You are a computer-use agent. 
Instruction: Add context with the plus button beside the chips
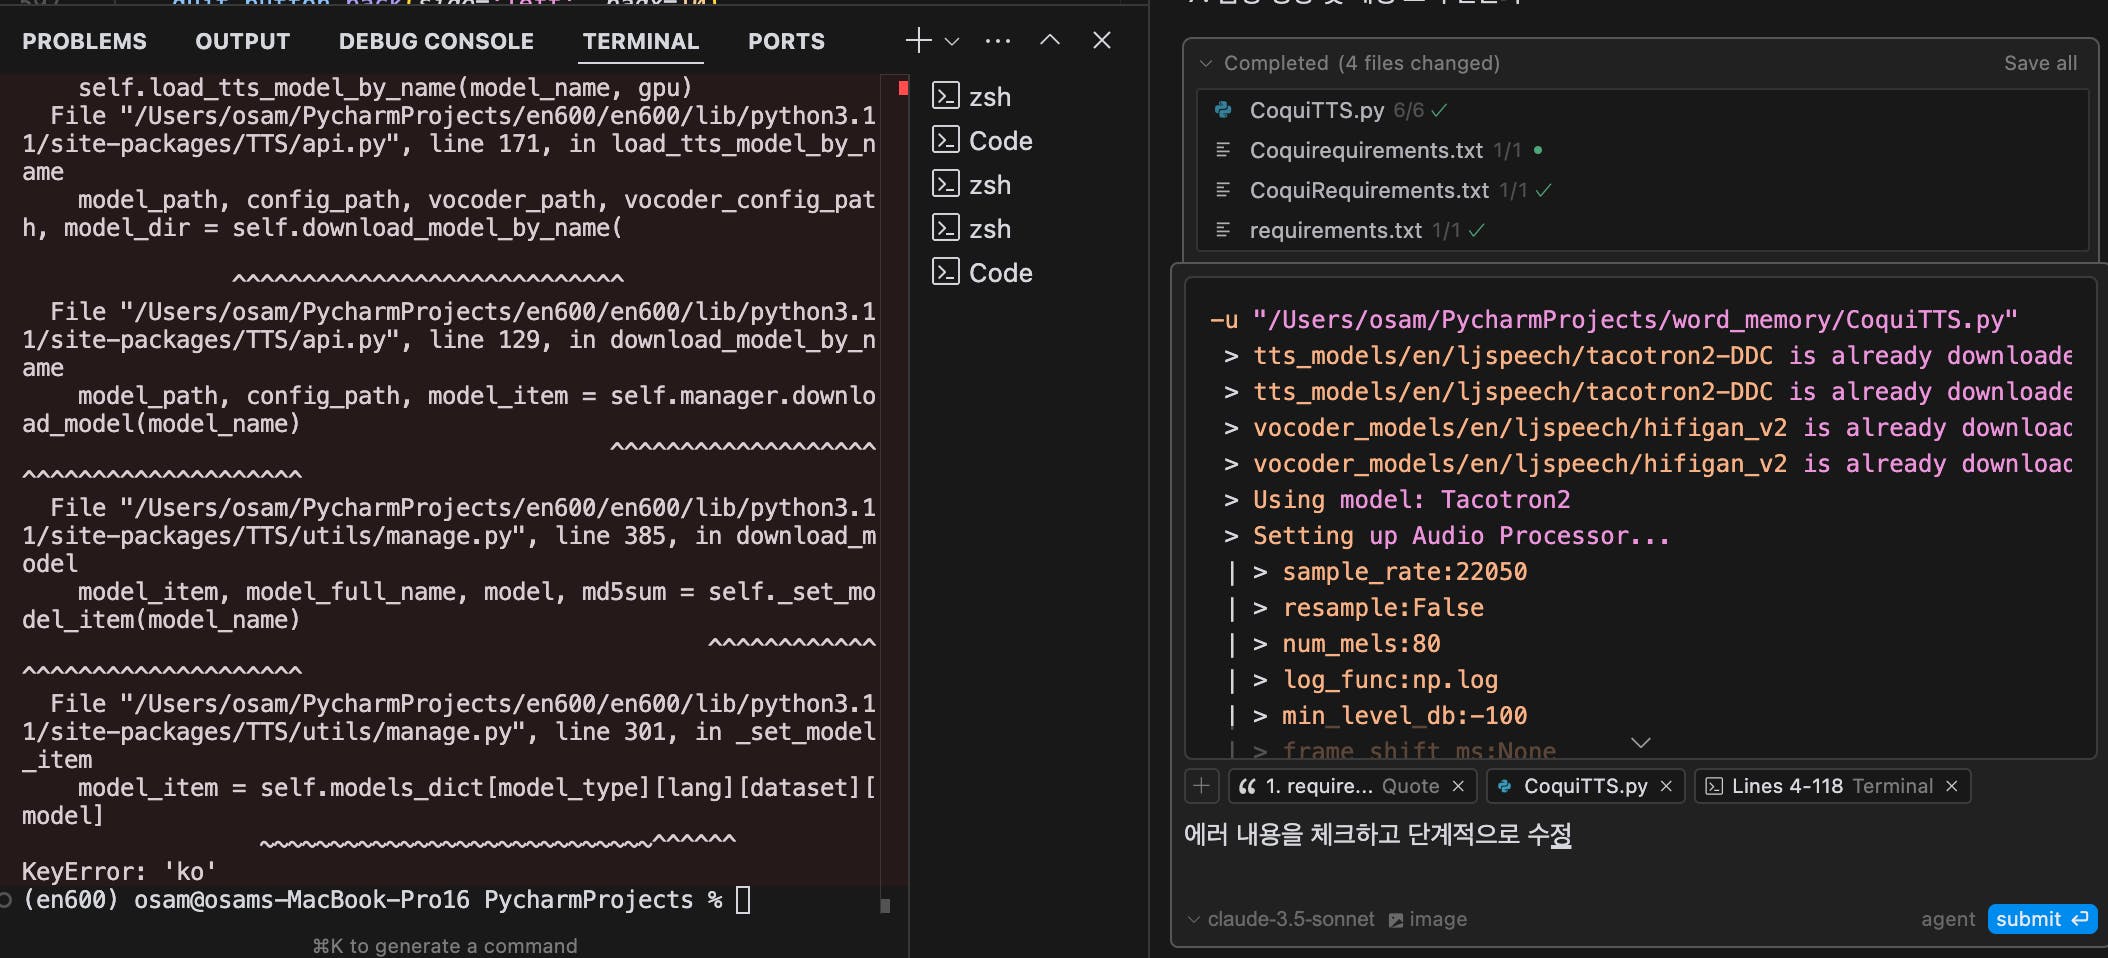point(1202,786)
